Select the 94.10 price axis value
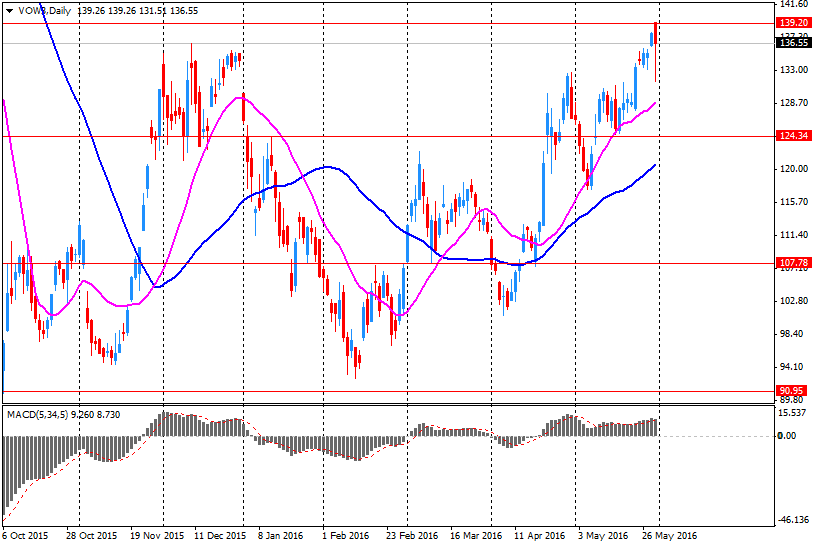This screenshot has width=814, height=544. (x=792, y=367)
